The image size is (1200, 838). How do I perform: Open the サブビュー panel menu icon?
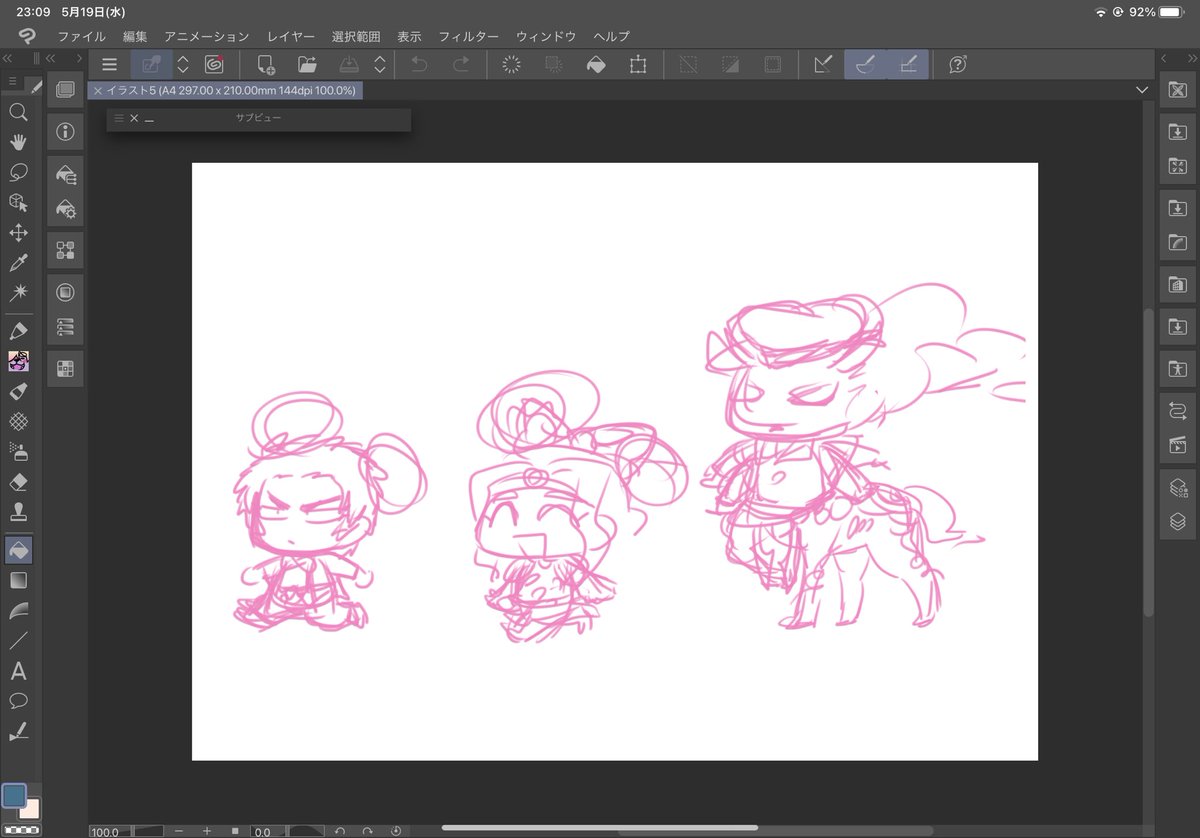click(x=118, y=118)
